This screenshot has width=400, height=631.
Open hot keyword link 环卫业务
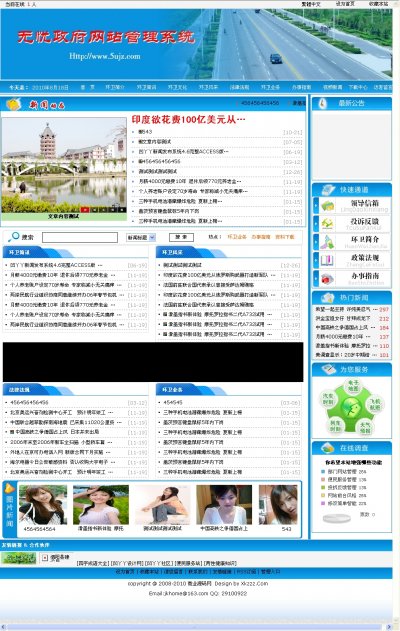pos(237,237)
